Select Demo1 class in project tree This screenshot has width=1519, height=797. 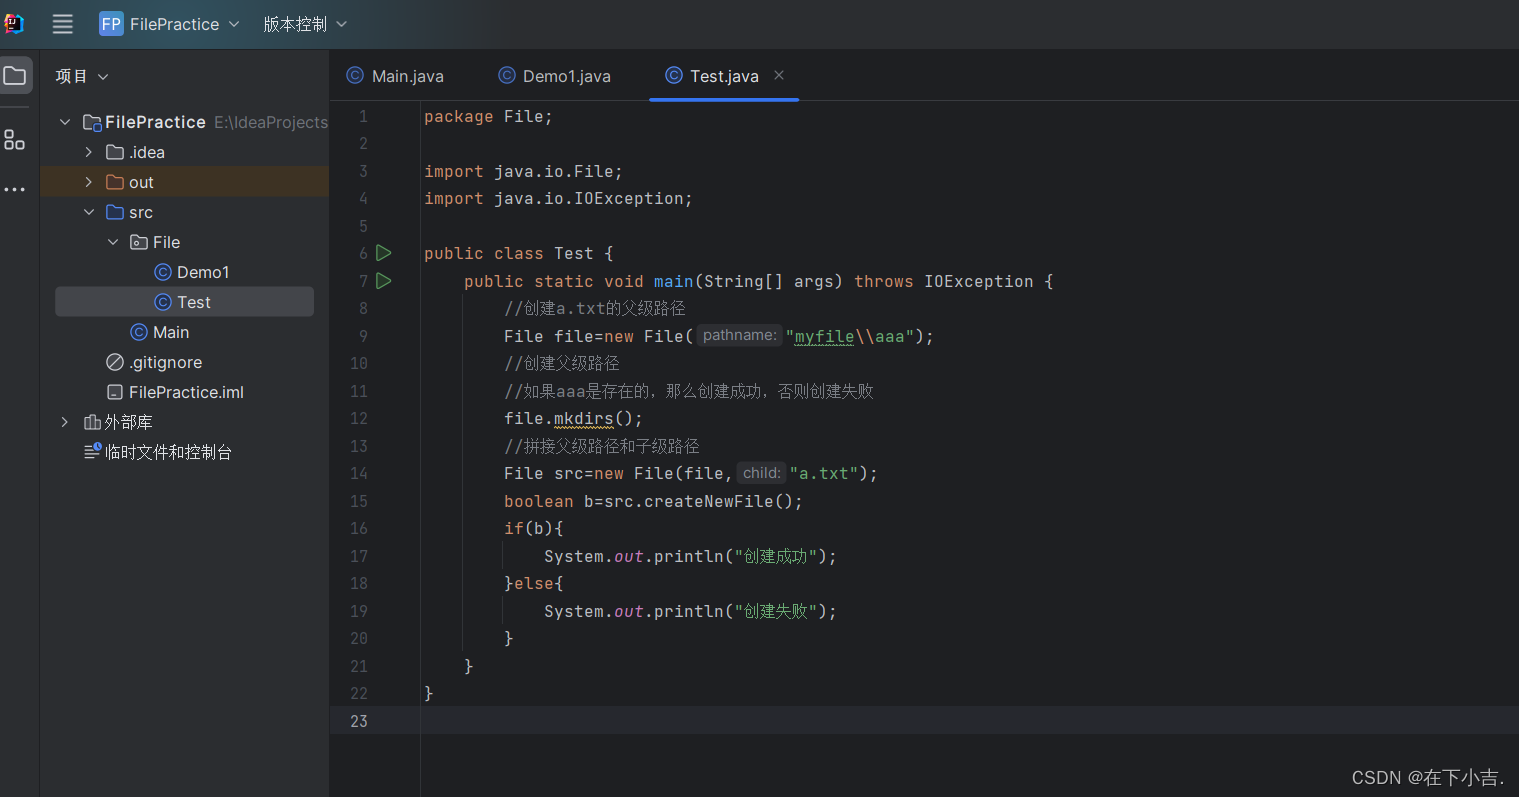[192, 272]
